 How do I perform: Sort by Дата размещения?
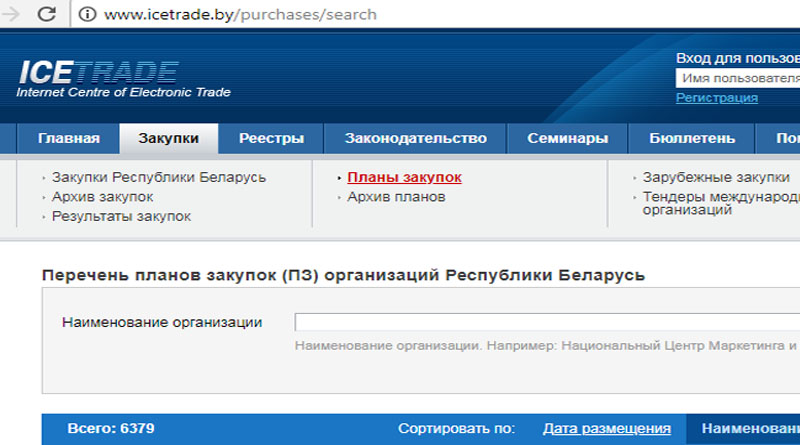[x=606, y=428]
